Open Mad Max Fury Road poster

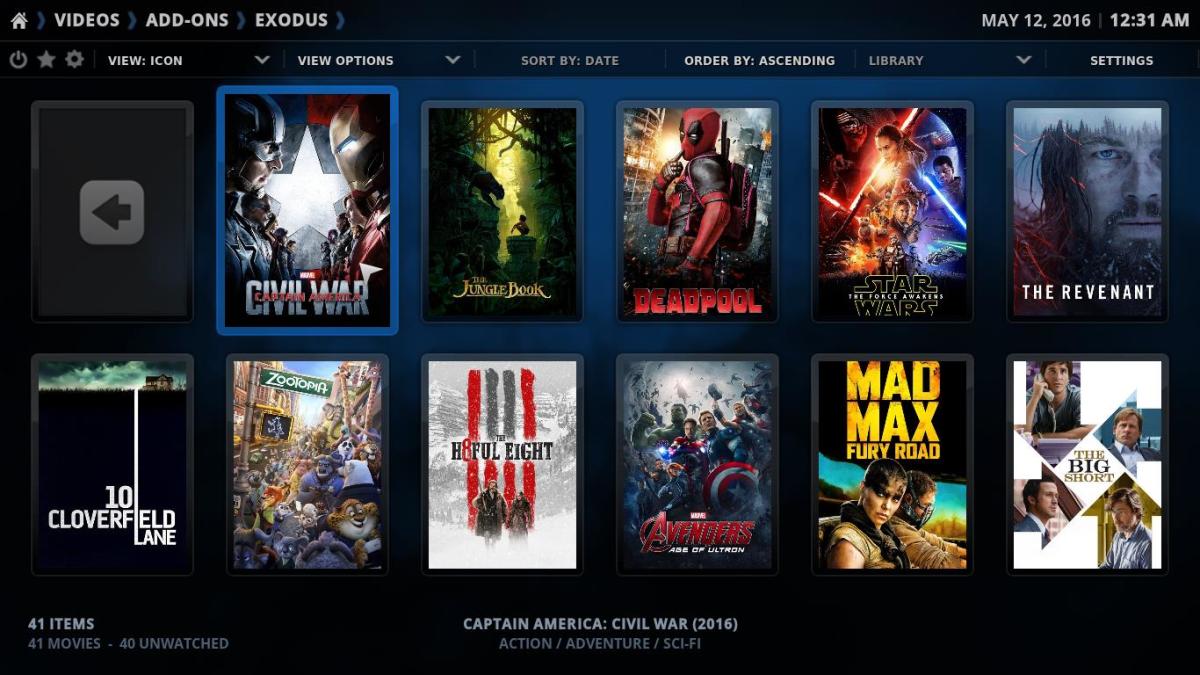point(892,465)
